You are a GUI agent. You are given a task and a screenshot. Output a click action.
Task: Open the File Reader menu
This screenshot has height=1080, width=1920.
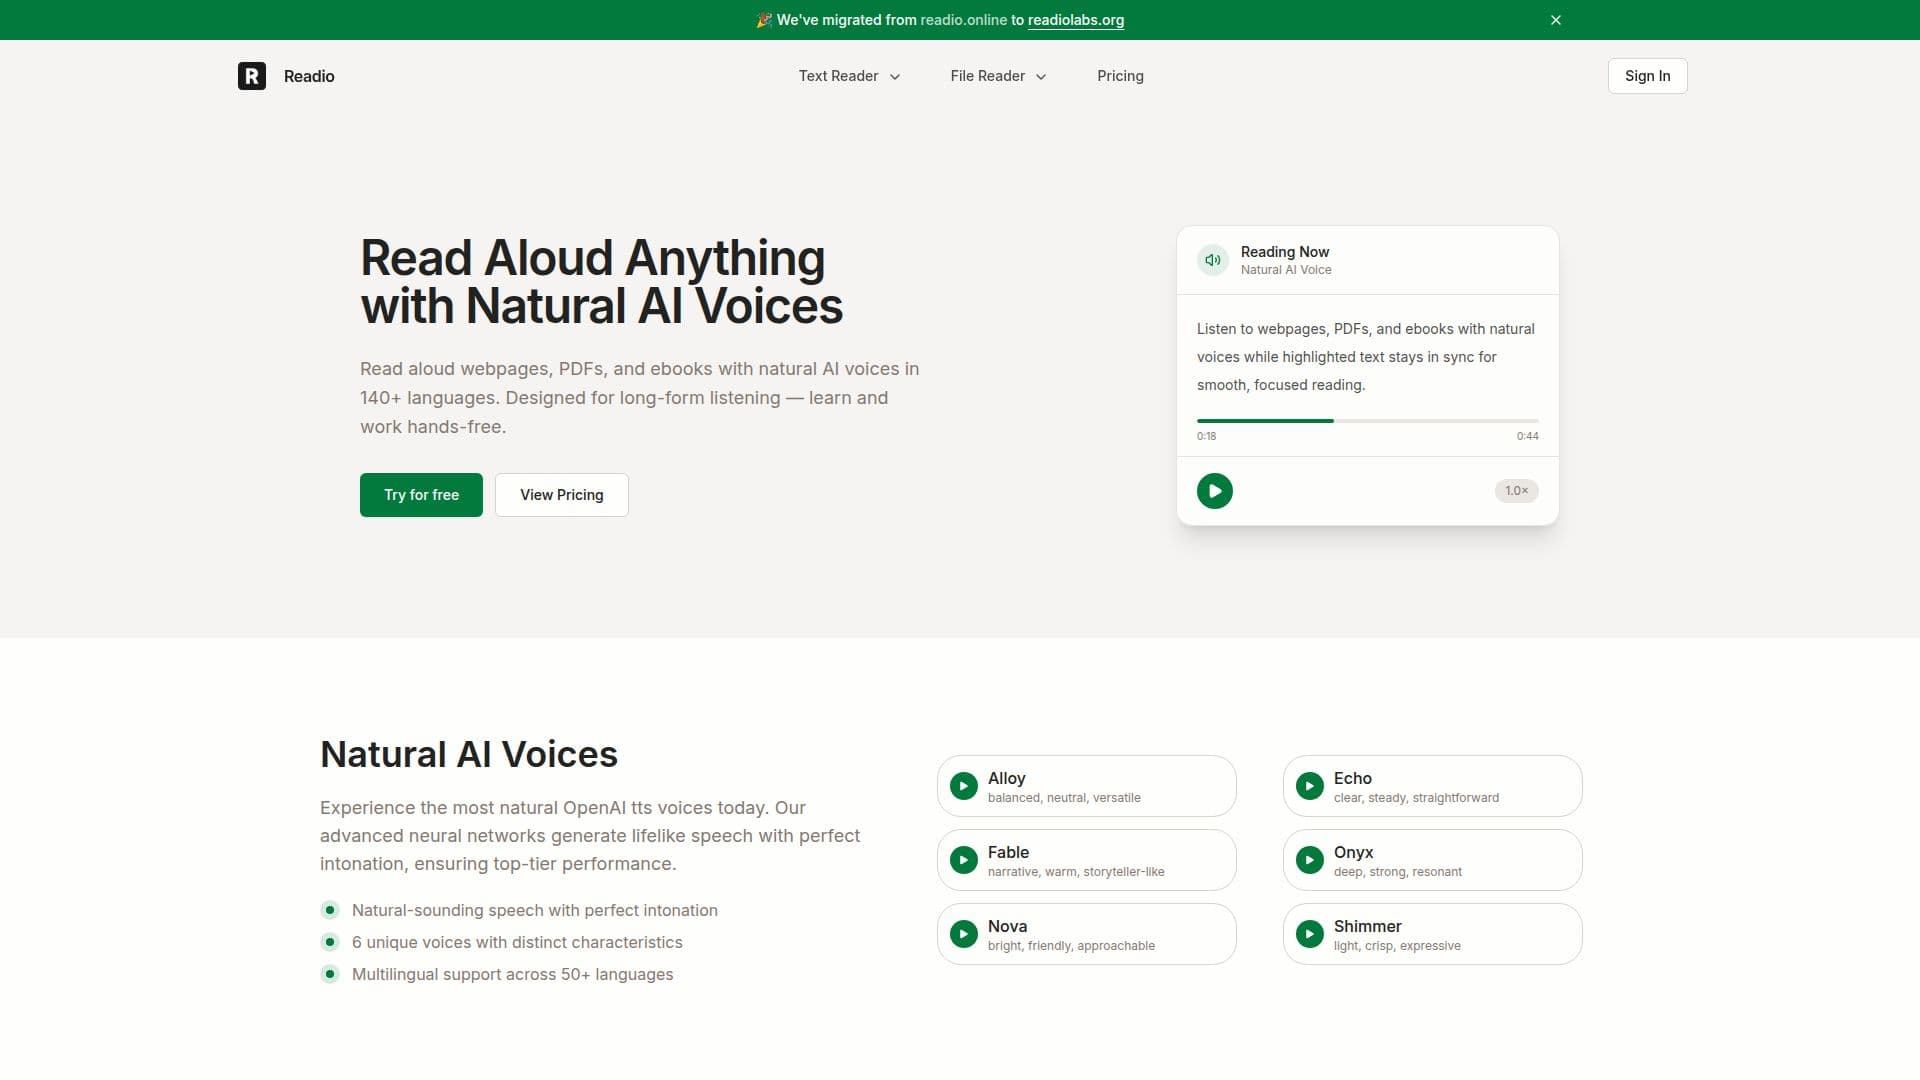(998, 76)
